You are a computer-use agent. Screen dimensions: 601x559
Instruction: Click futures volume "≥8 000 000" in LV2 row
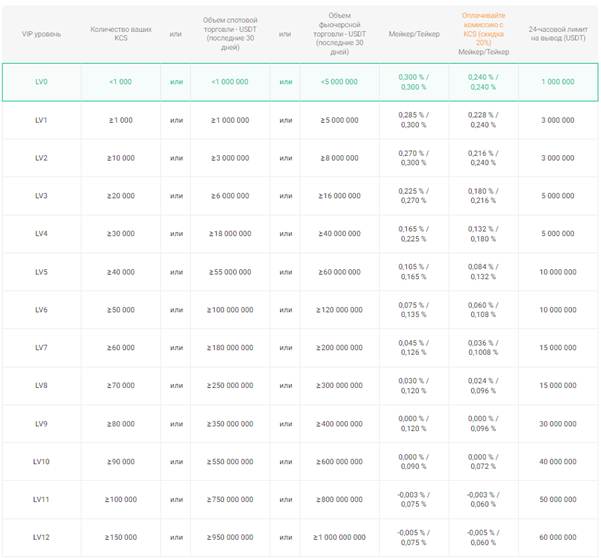pos(339,158)
